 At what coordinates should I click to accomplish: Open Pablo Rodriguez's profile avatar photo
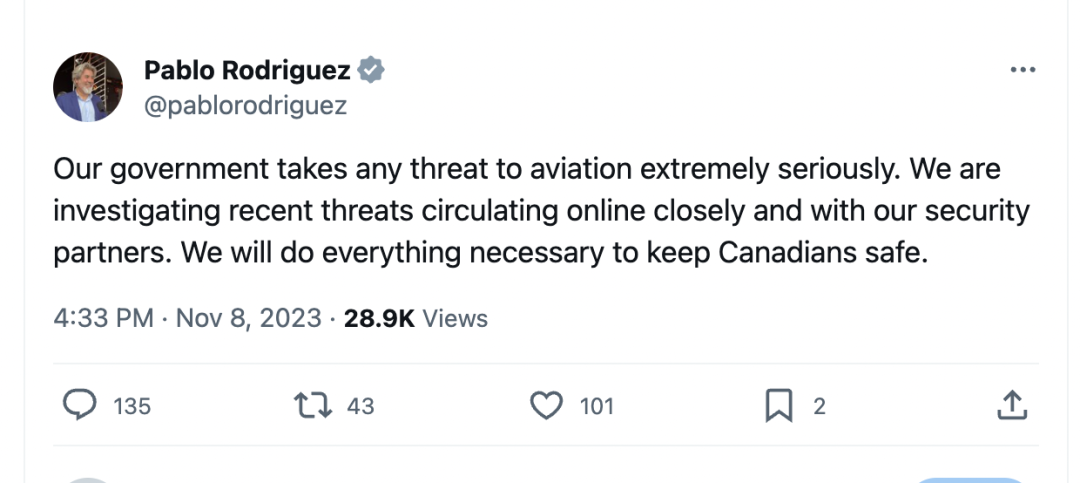(x=87, y=87)
